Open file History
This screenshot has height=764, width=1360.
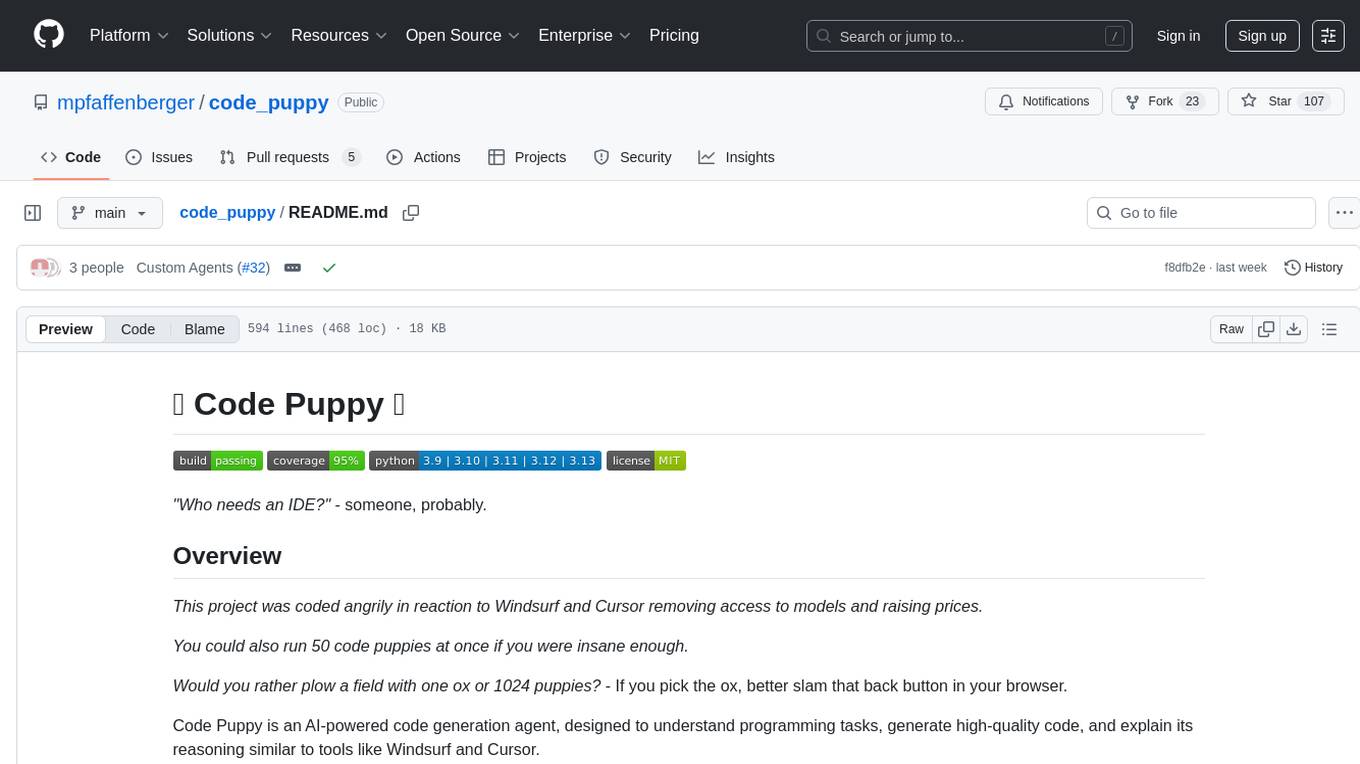click(x=1313, y=268)
